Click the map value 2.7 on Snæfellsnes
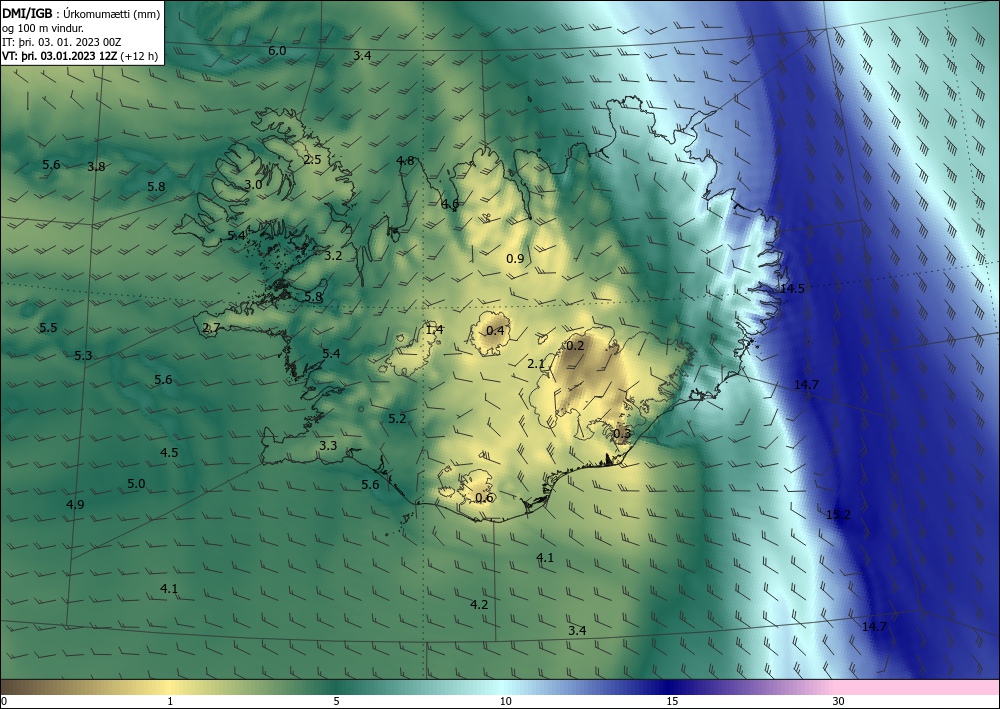Image resolution: width=1000 pixels, height=709 pixels. 211,328
